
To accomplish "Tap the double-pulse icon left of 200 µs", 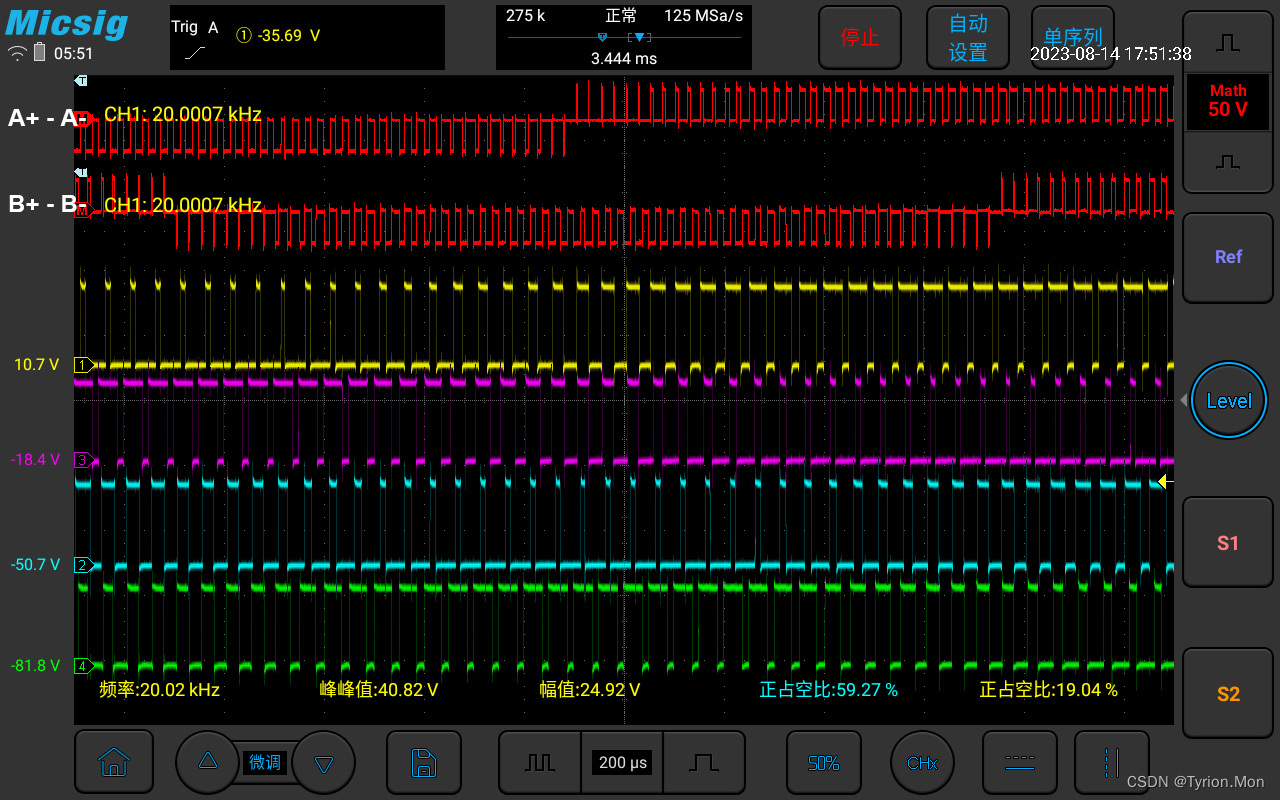I will click(x=540, y=762).
